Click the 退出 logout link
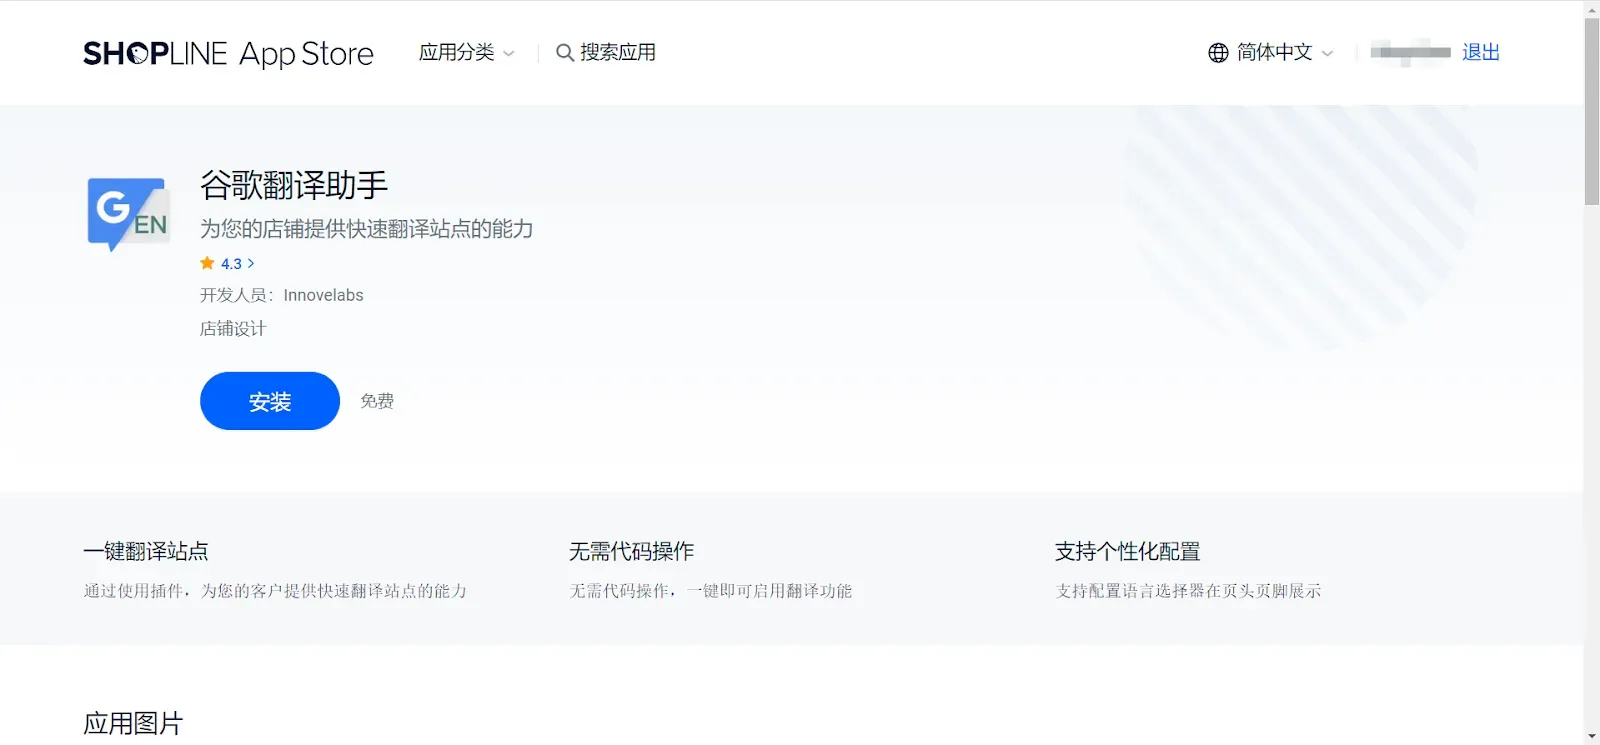Image resolution: width=1600 pixels, height=745 pixels. tap(1480, 52)
